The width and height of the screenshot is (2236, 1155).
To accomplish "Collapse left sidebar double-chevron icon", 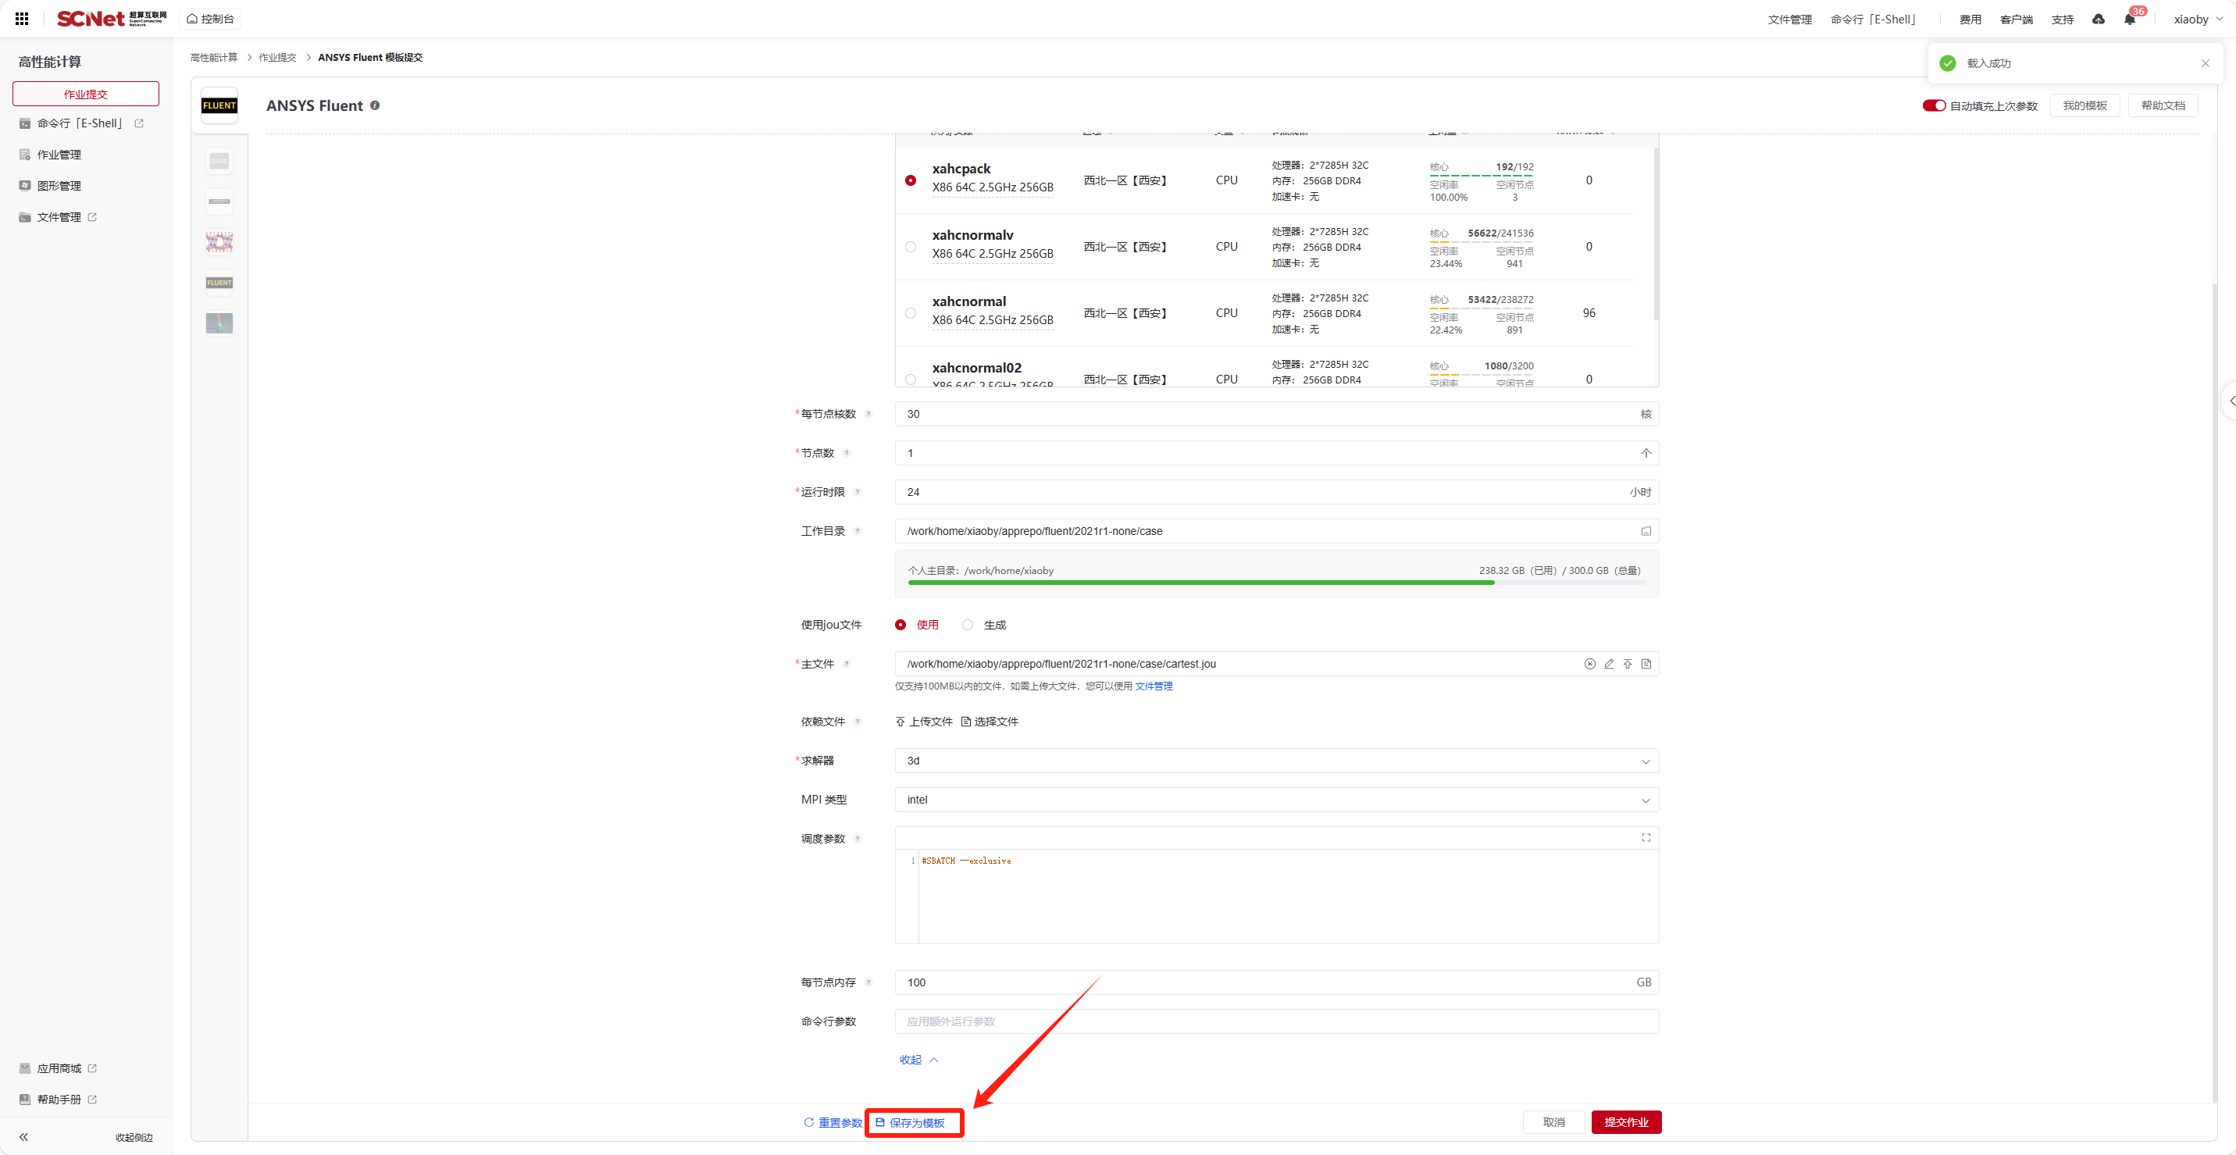I will click(x=24, y=1137).
